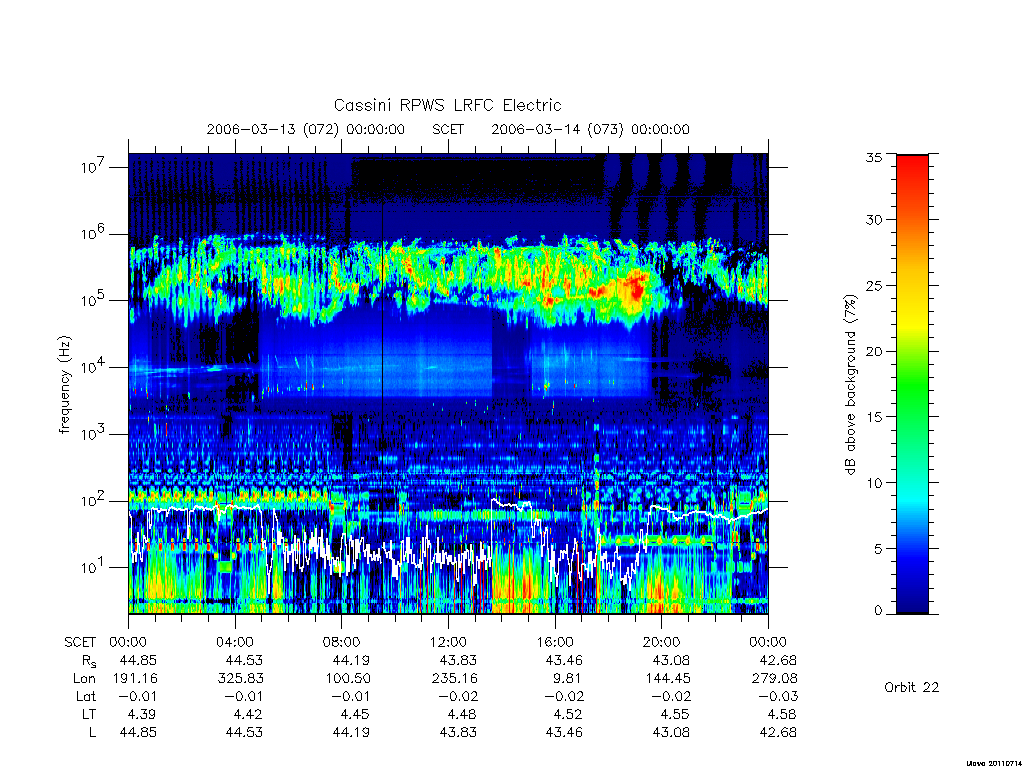Click the Rs value 43.83
Viewport: 1024px width, 768px height.
(x=457, y=660)
